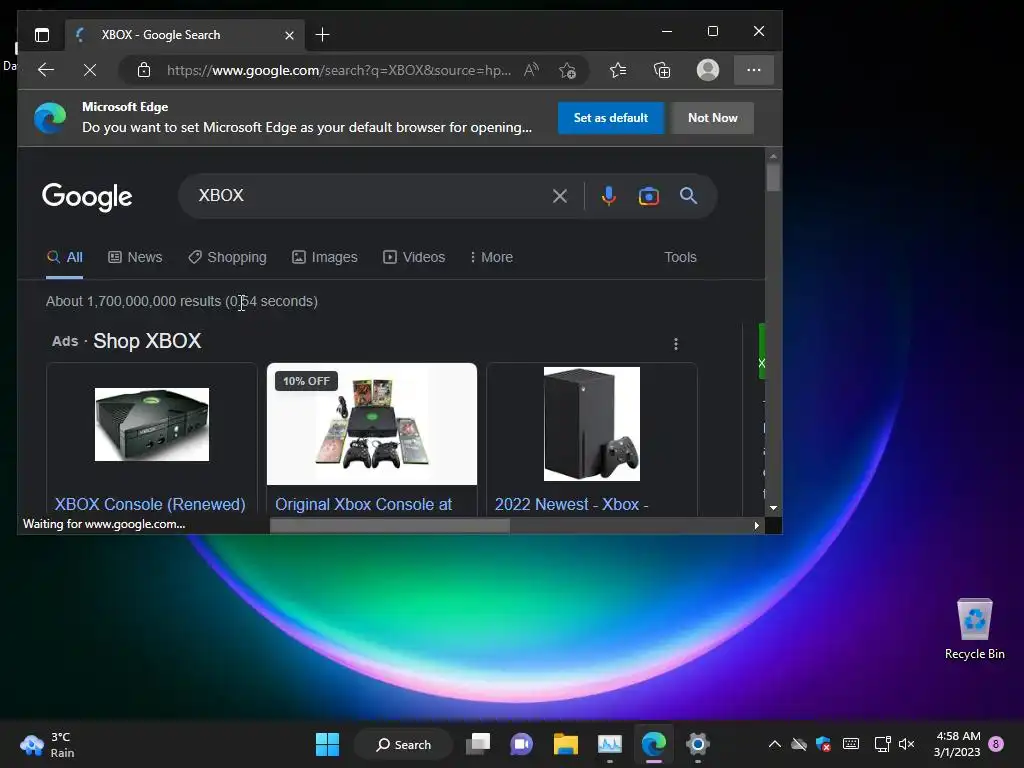Open Collections panel
This screenshot has width=1024, height=768.
(662, 70)
